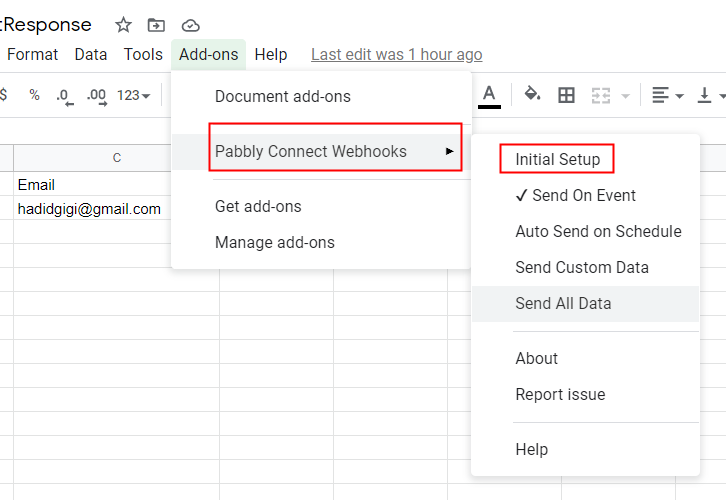Close the Add-ons menu
The width and height of the screenshot is (726, 500).
point(208,55)
